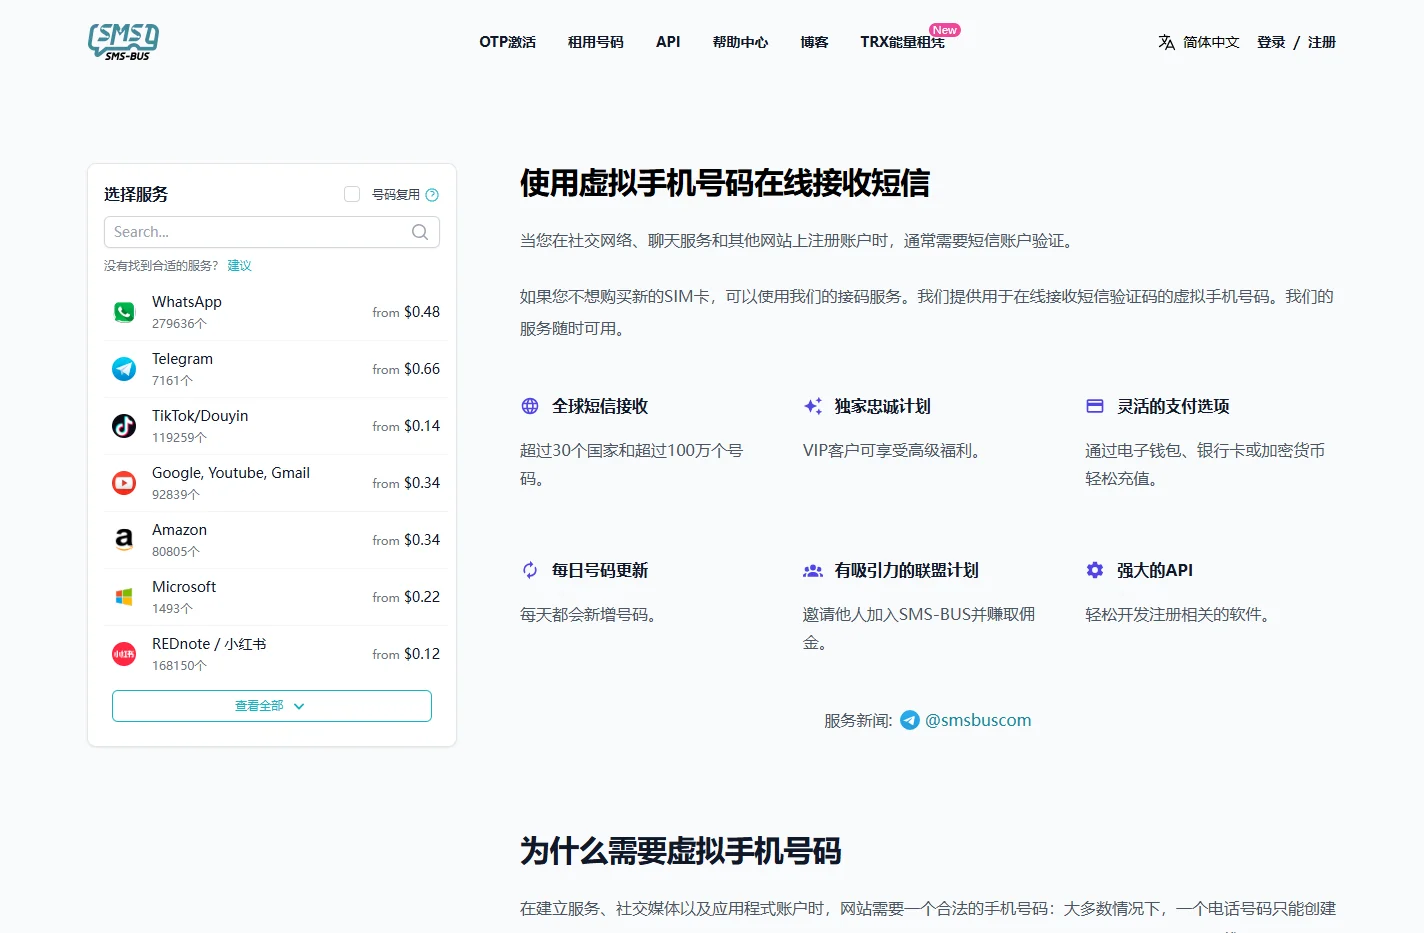This screenshot has height=933, width=1424.
Task: Open the TRX能量租凭 menu item
Action: point(902,42)
